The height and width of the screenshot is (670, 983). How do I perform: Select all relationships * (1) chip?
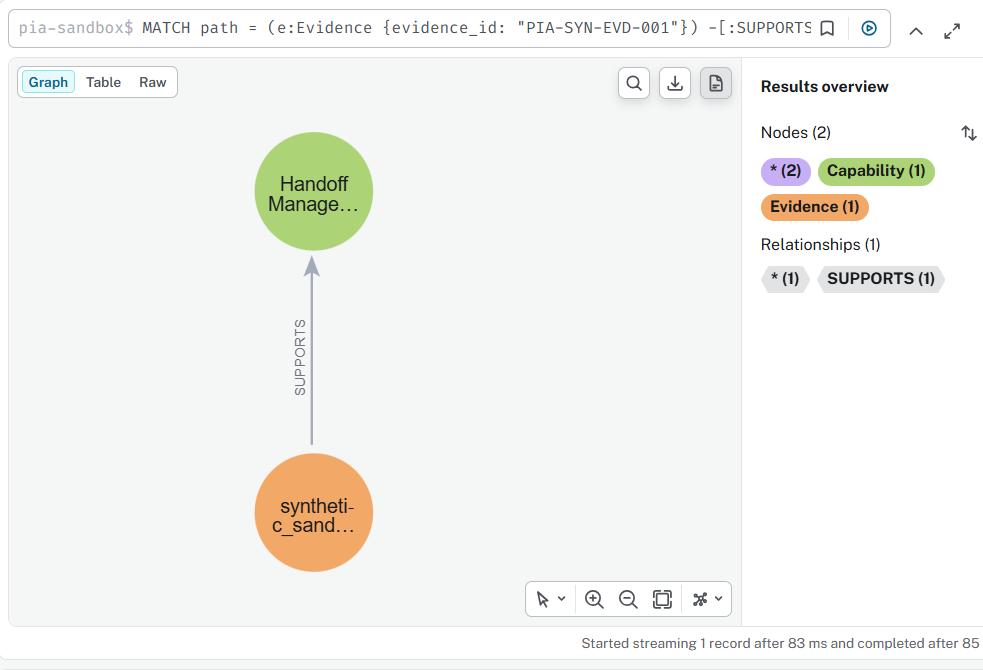point(785,279)
